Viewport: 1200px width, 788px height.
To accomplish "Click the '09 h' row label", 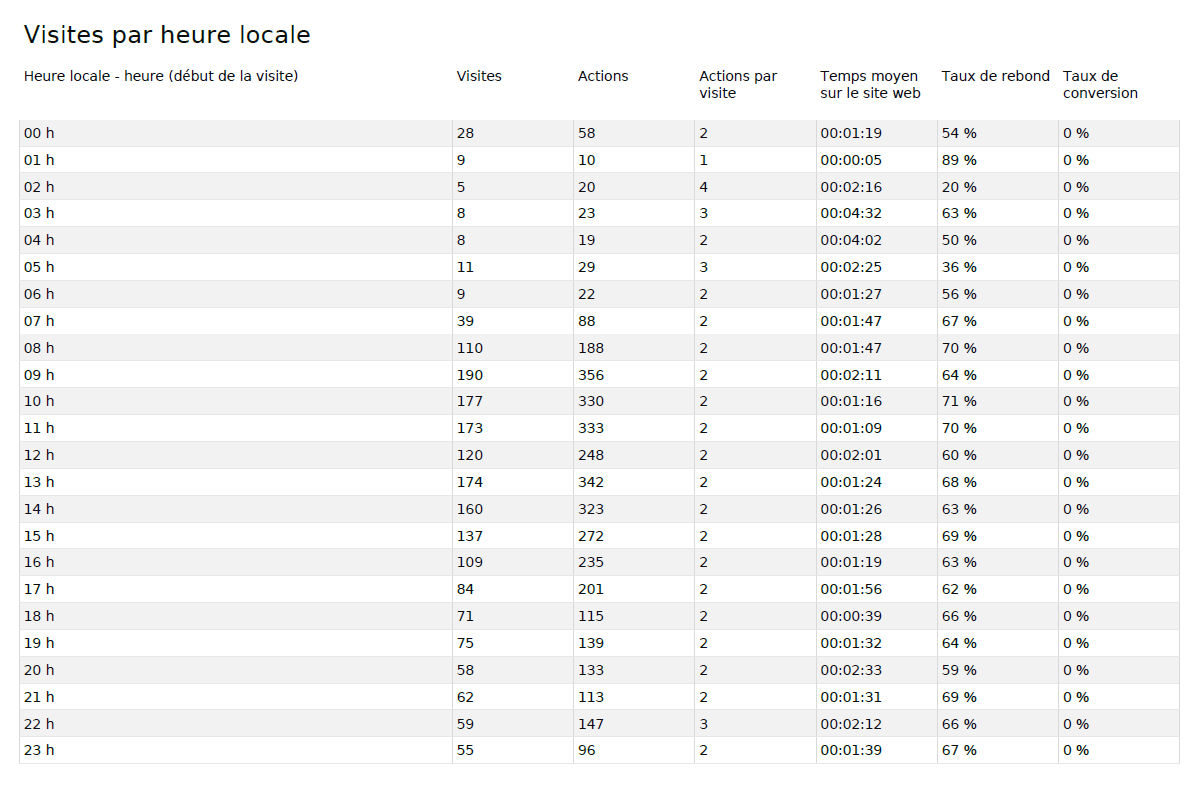I will click(x=39, y=375).
